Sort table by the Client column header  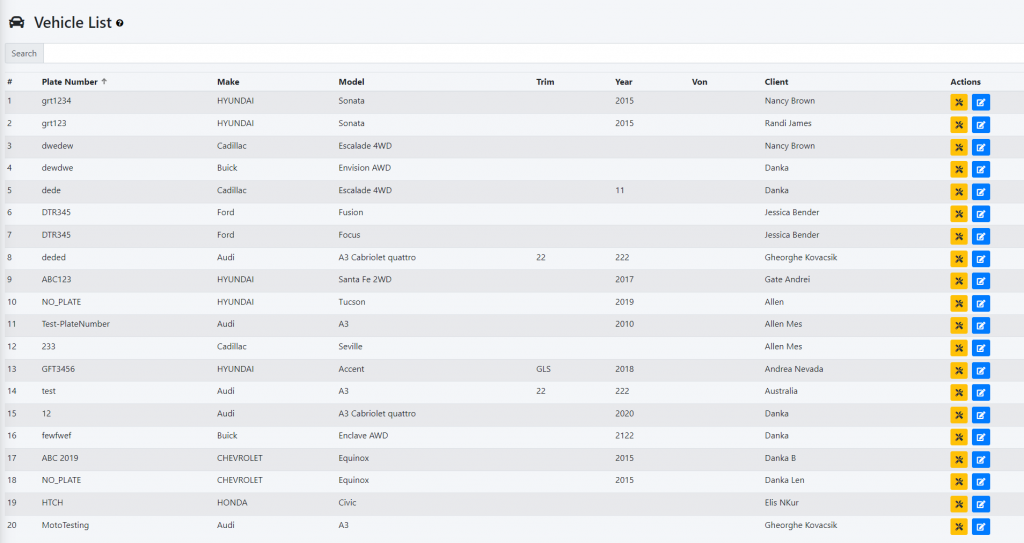[776, 82]
